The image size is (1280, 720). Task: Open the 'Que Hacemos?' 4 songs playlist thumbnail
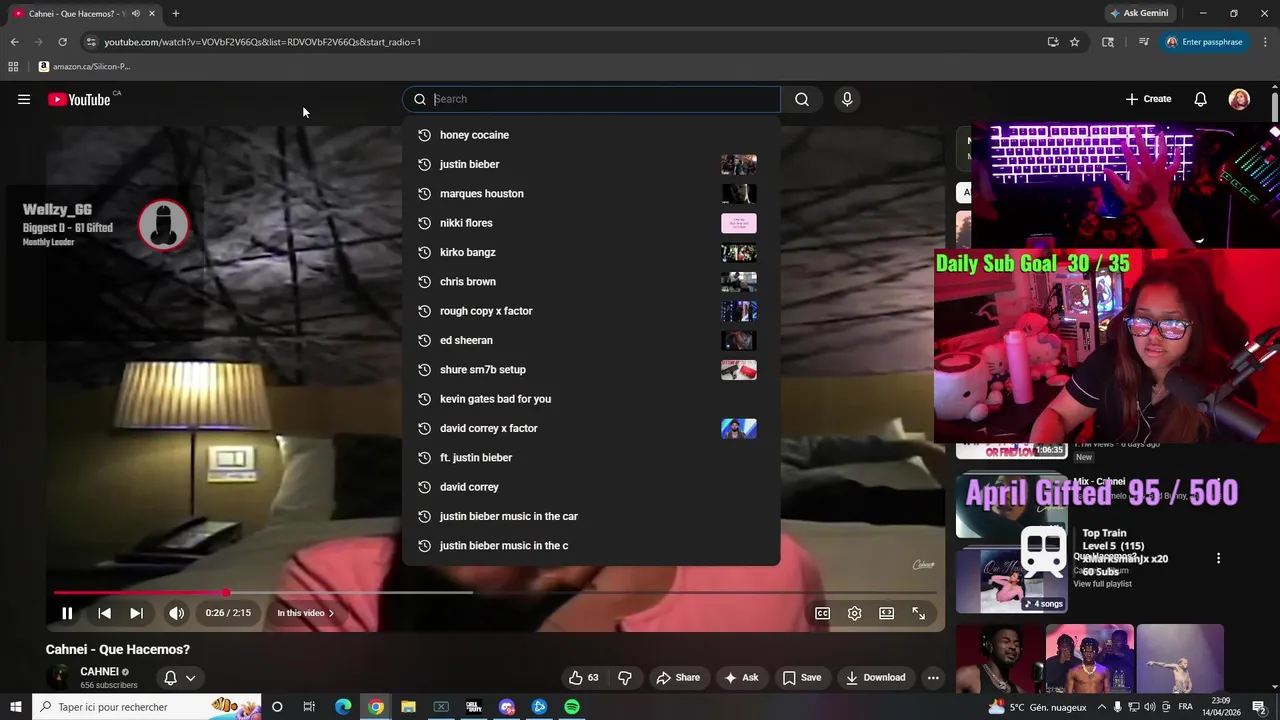1011,580
